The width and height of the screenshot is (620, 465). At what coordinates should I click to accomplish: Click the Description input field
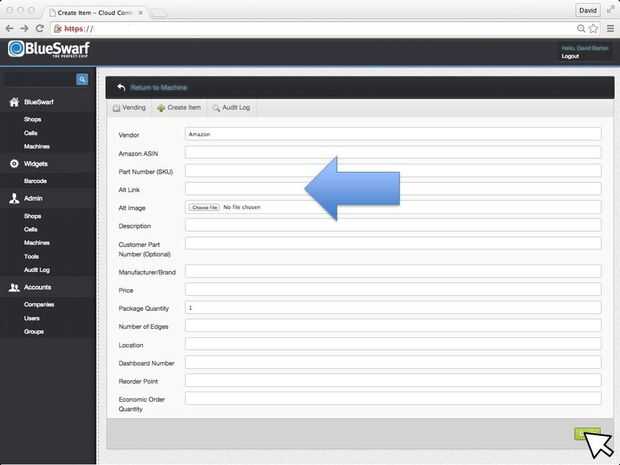[393, 225]
